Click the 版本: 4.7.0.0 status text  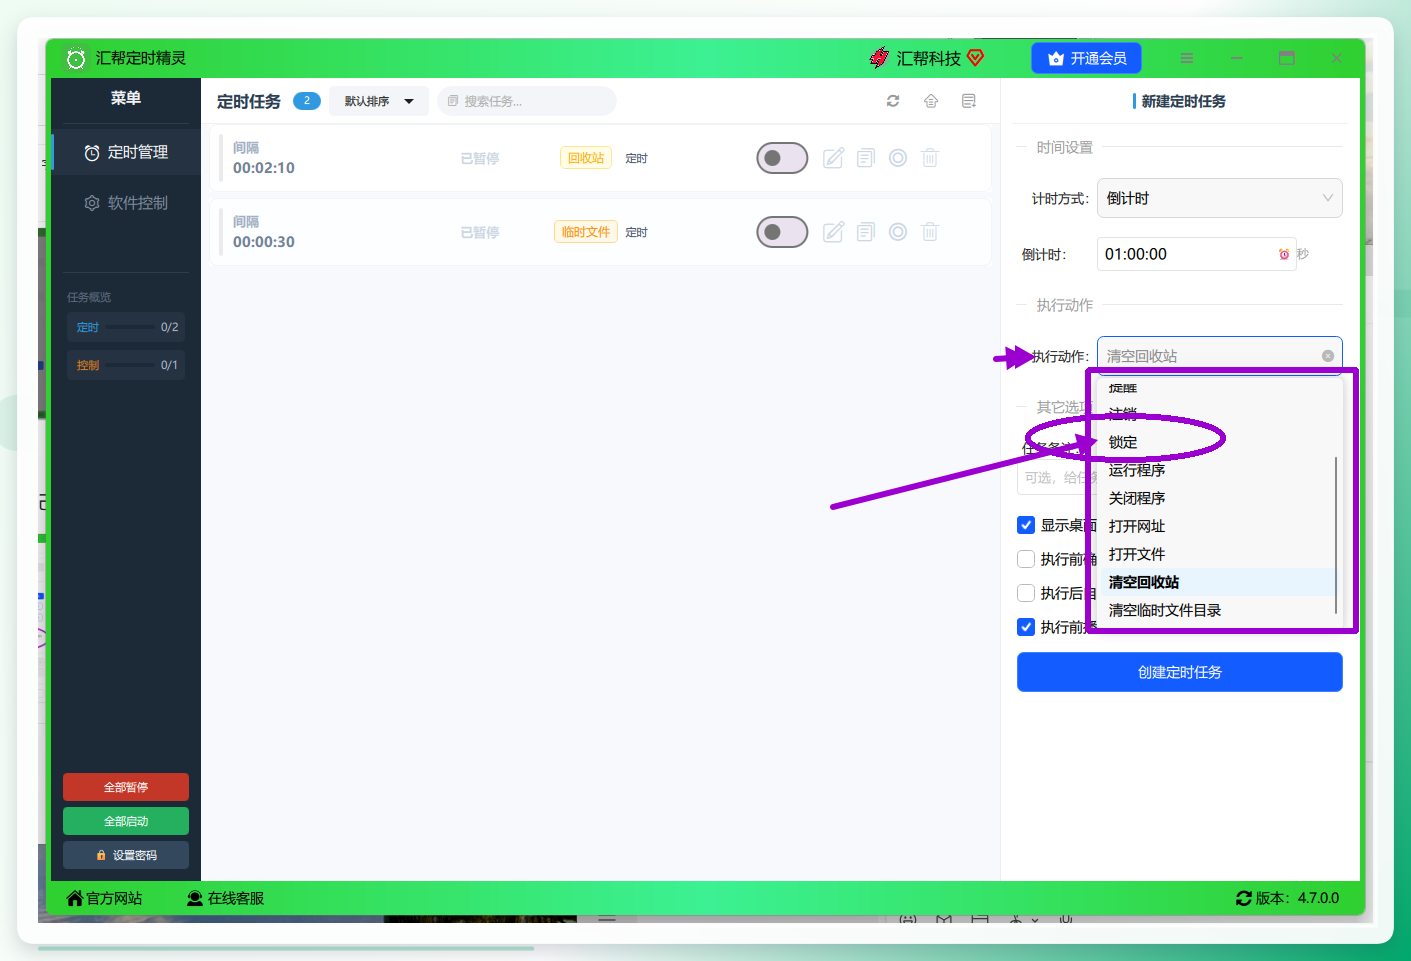[1297, 898]
